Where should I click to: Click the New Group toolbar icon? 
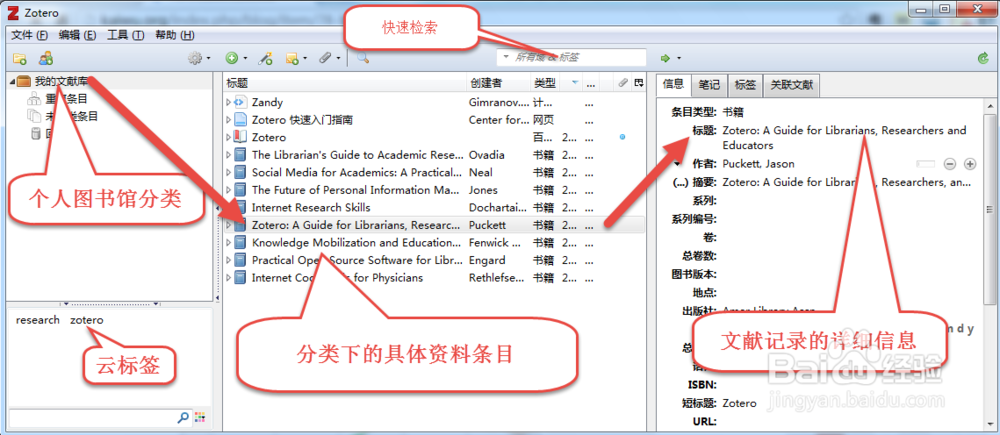tap(45, 59)
